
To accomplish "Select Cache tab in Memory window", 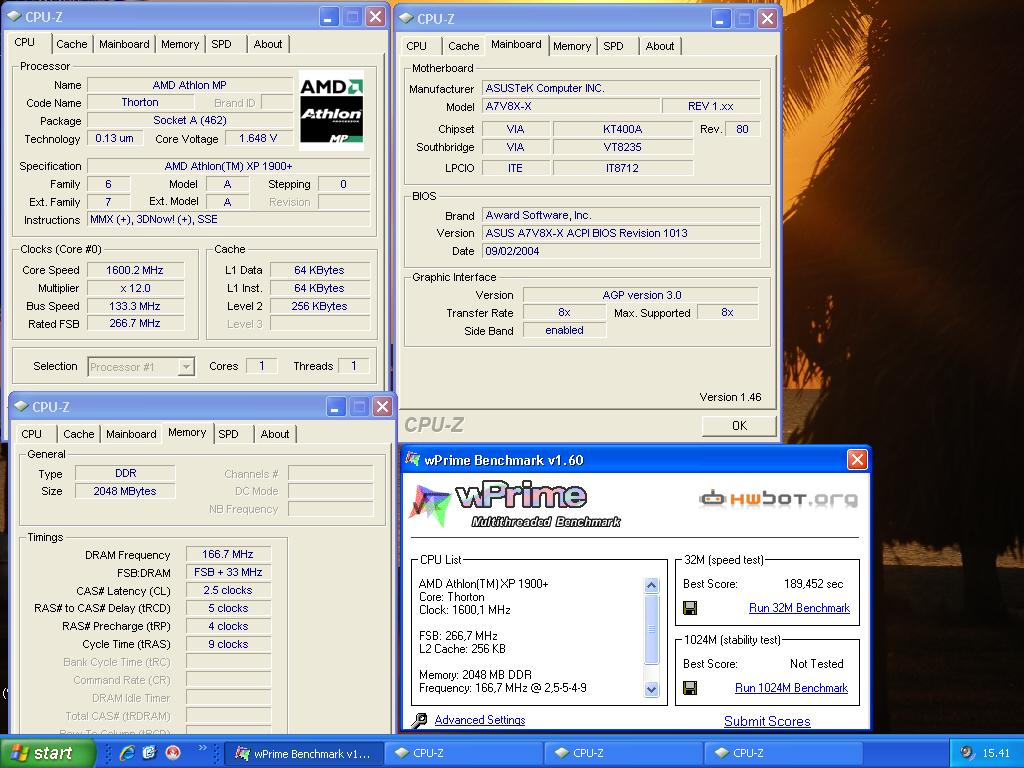I will coord(79,434).
